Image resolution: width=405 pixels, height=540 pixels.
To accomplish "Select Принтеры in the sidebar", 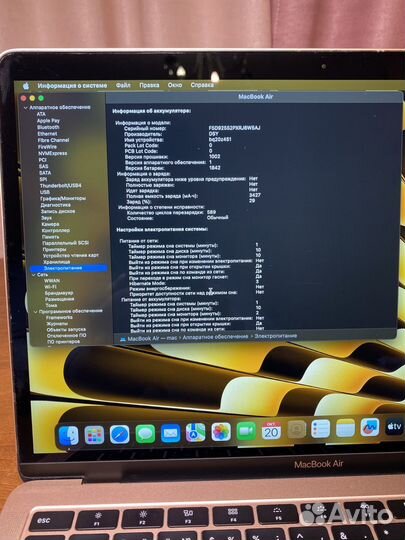I will click(54, 249).
